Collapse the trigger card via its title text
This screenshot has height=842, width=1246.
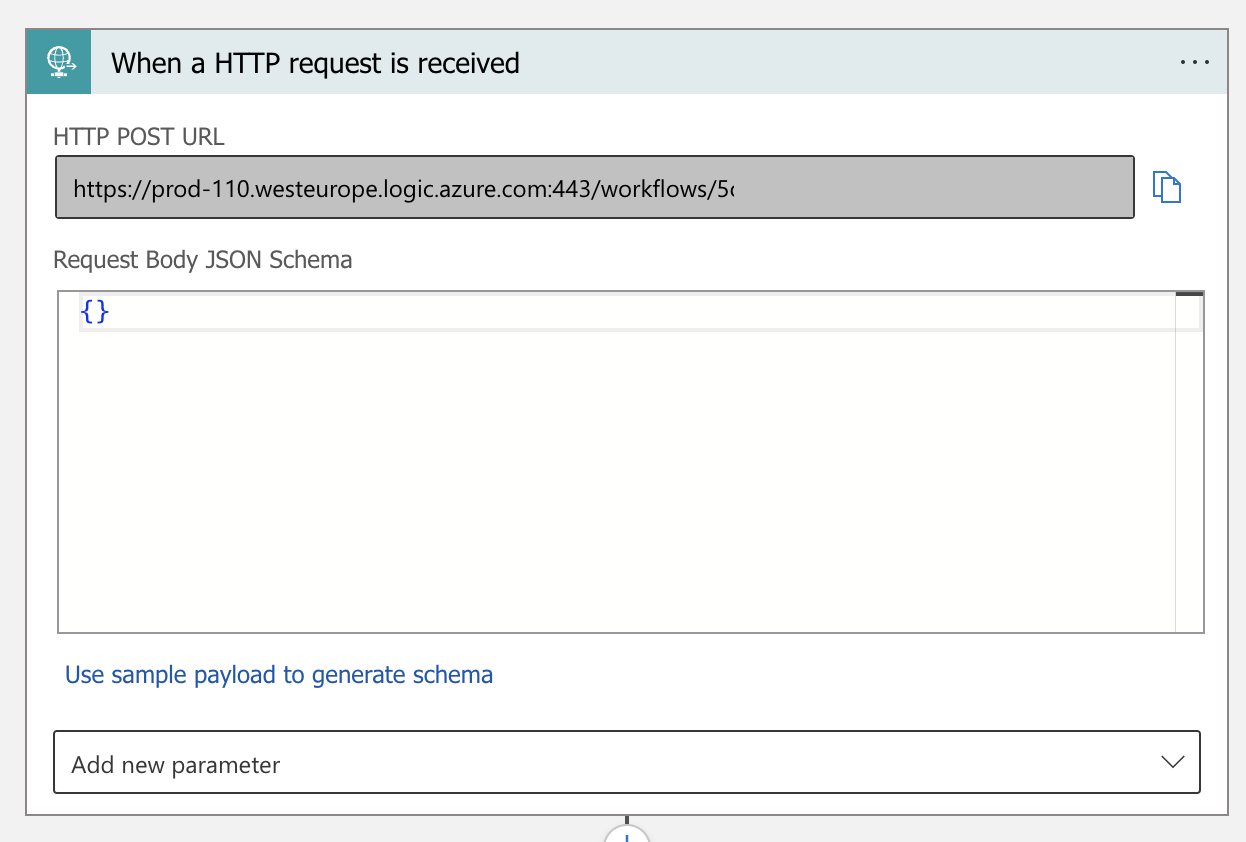(x=315, y=64)
